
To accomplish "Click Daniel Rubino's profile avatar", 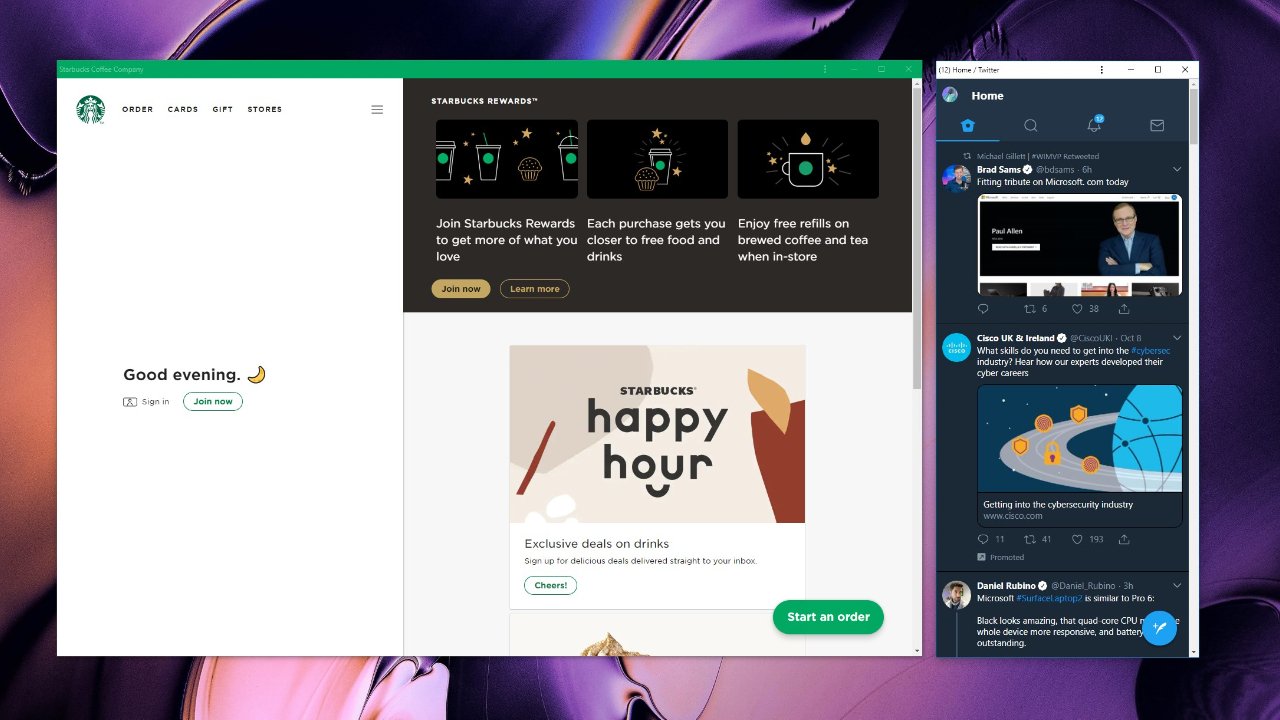I will (957, 594).
